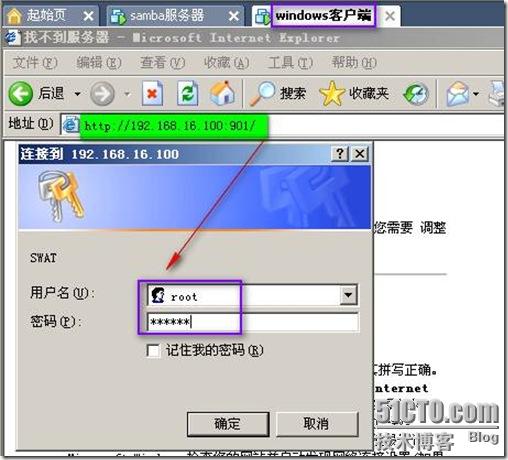This screenshot has width=508, height=460.
Task: Open the Search (搜索) magnifier button
Action: click(x=277, y=93)
